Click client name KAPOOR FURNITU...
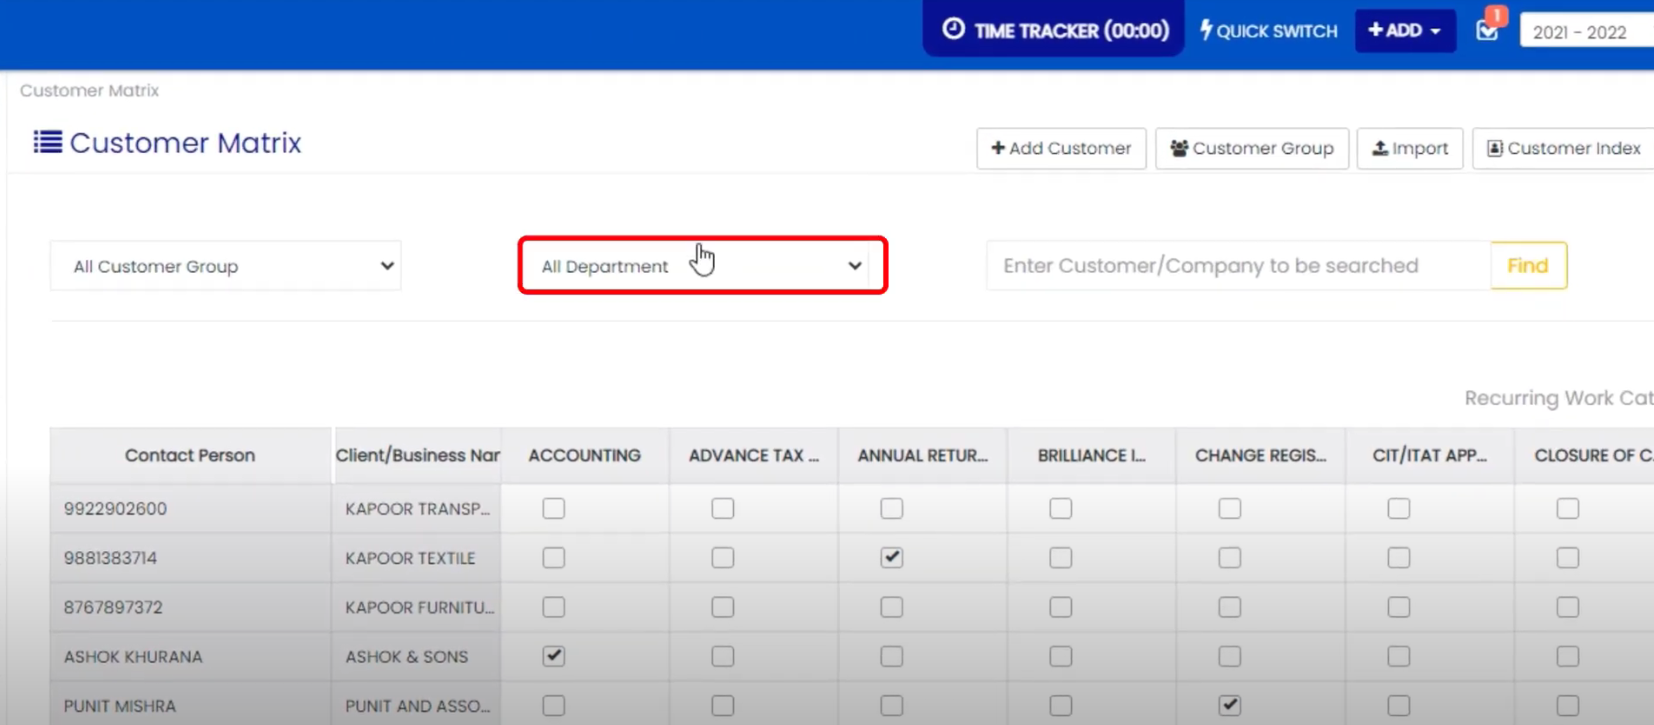 point(420,607)
